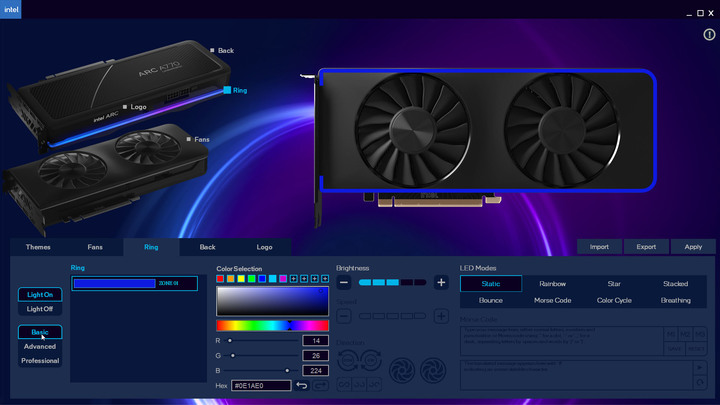Image resolution: width=720 pixels, height=405 pixels.
Task: Set LED mode to Rainbow
Action: pyautogui.click(x=552, y=284)
